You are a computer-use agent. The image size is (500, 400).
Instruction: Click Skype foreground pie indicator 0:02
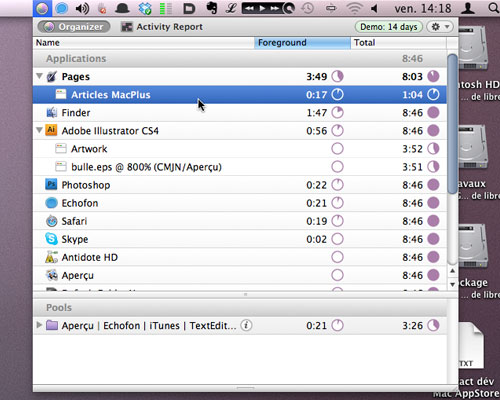[337, 239]
